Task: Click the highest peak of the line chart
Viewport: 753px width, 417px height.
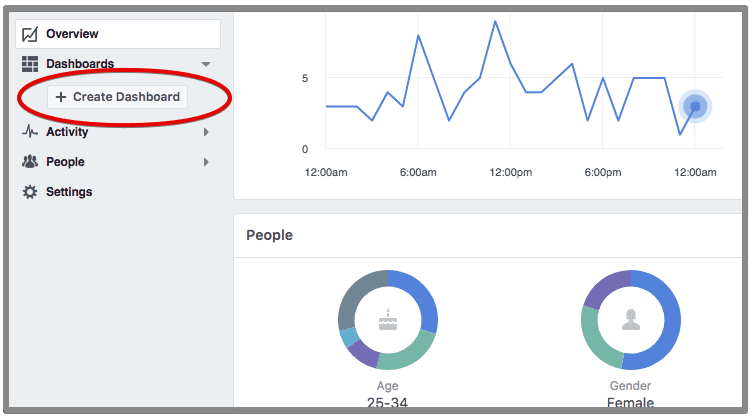Action: (x=495, y=21)
